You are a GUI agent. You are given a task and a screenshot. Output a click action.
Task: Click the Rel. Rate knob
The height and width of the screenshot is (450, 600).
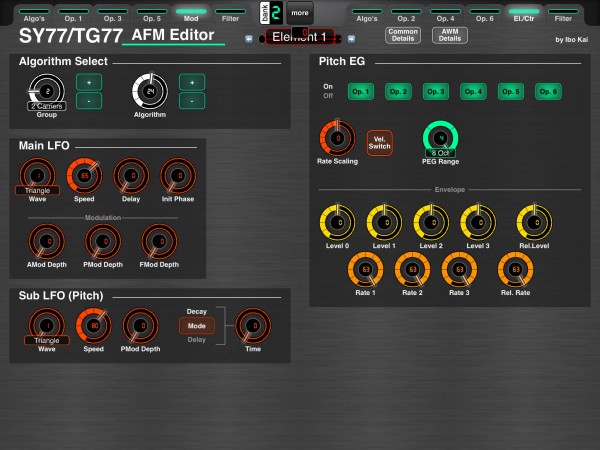[x=515, y=269]
